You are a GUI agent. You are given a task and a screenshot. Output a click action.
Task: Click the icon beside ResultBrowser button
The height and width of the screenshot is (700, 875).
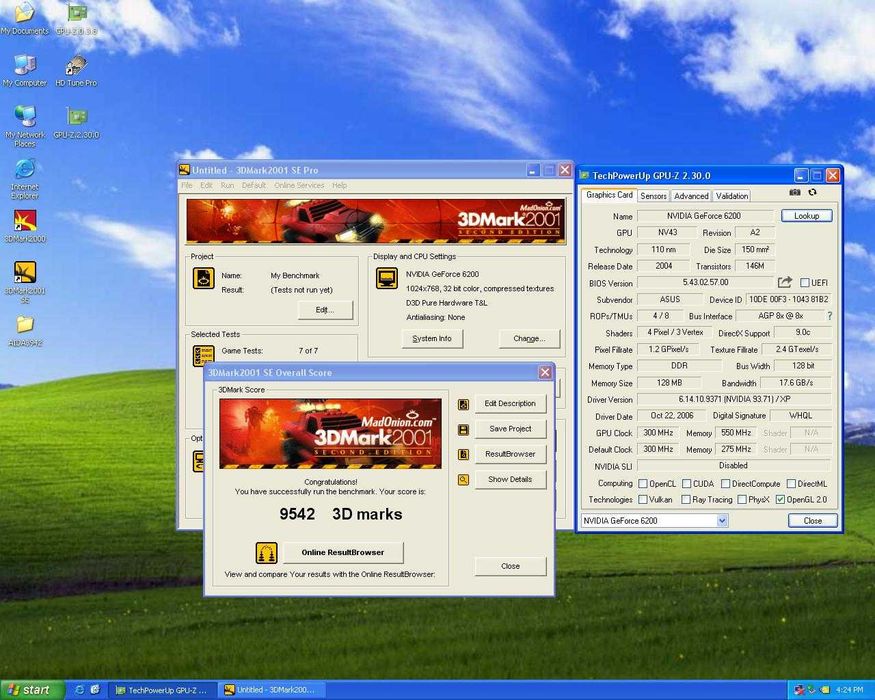tap(463, 454)
